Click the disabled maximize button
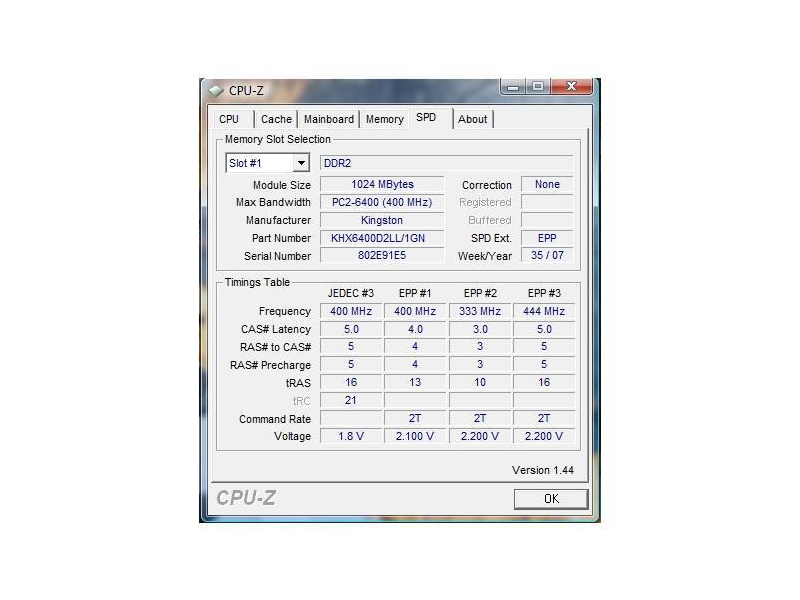This screenshot has height=600, width=800. tap(538, 87)
